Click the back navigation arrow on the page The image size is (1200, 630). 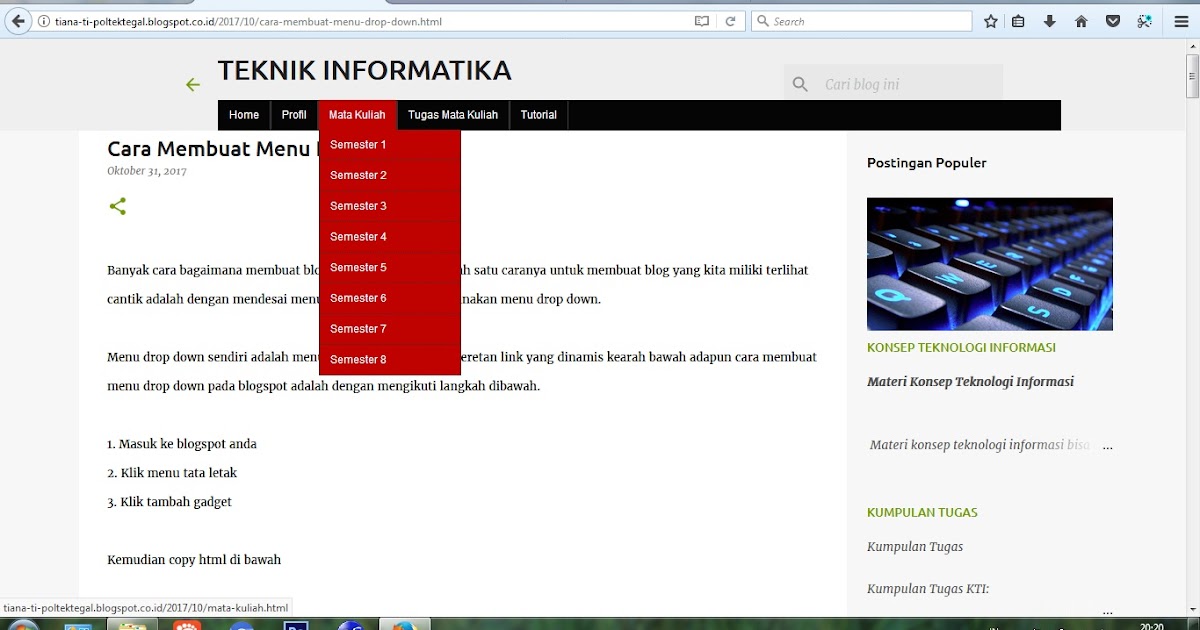192,84
